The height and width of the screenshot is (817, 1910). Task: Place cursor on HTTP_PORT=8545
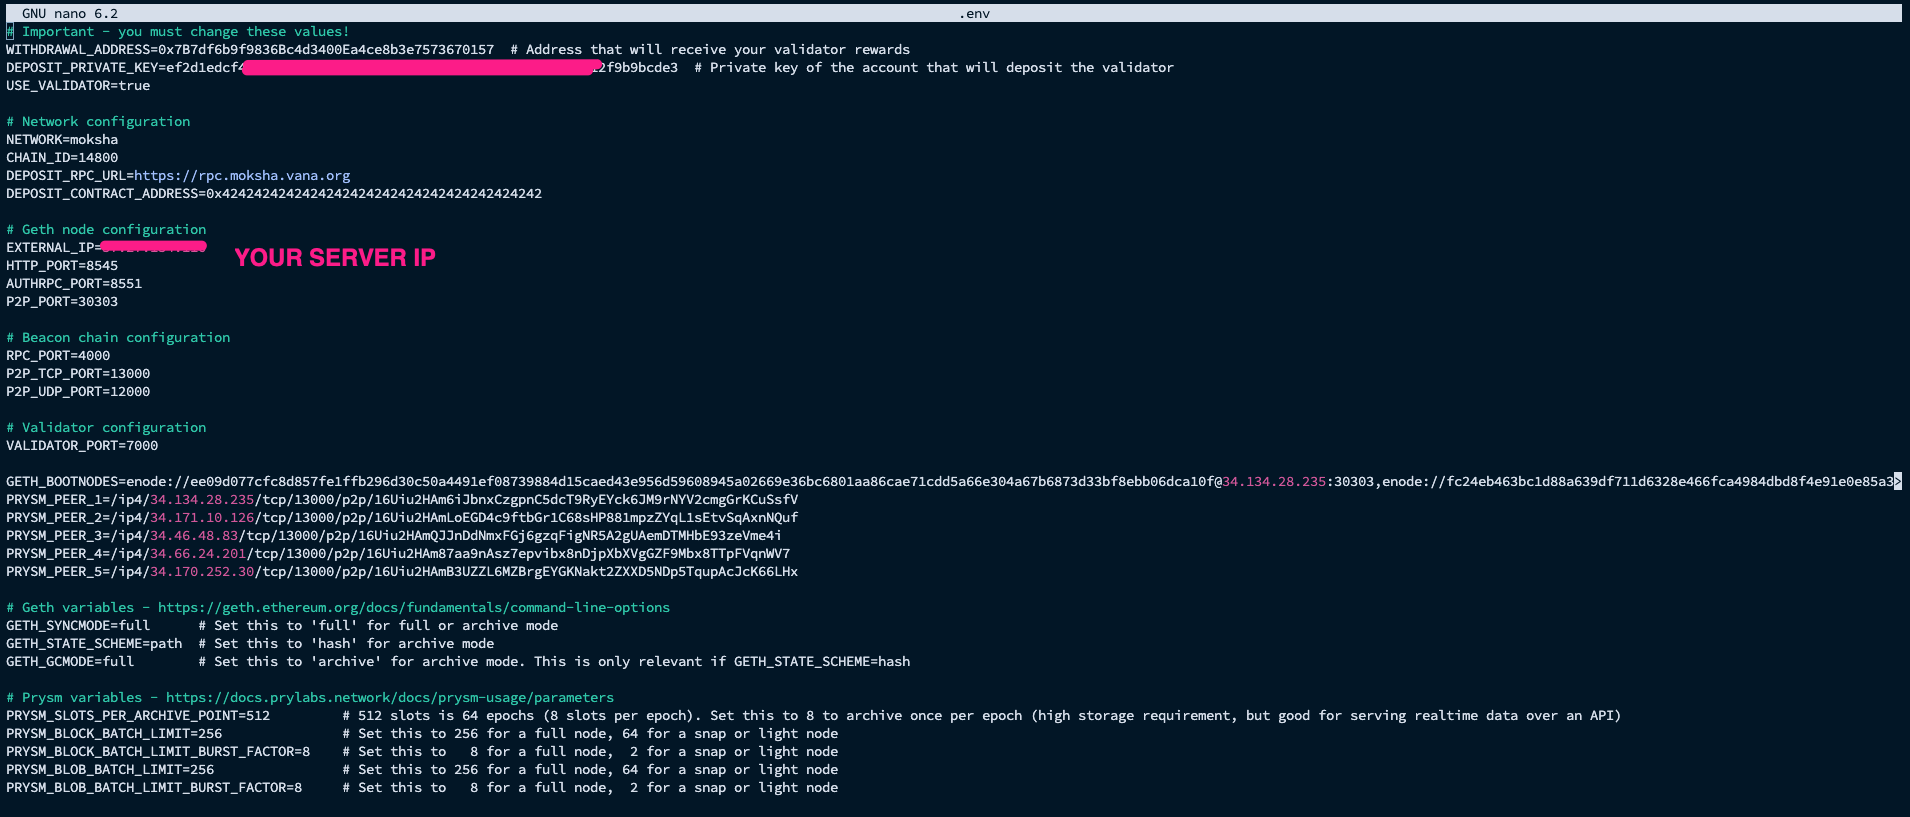tap(62, 266)
